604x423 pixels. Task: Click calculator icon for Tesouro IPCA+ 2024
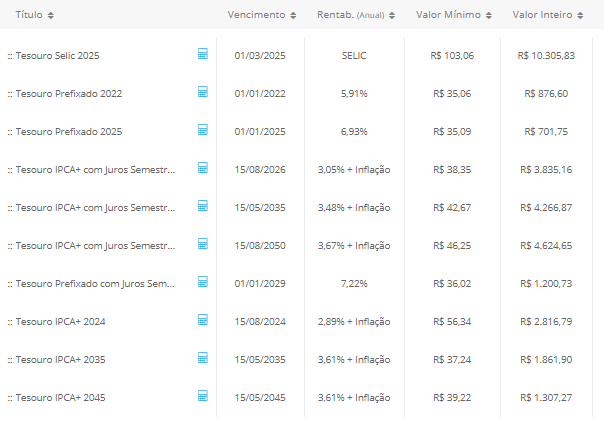[x=202, y=320]
